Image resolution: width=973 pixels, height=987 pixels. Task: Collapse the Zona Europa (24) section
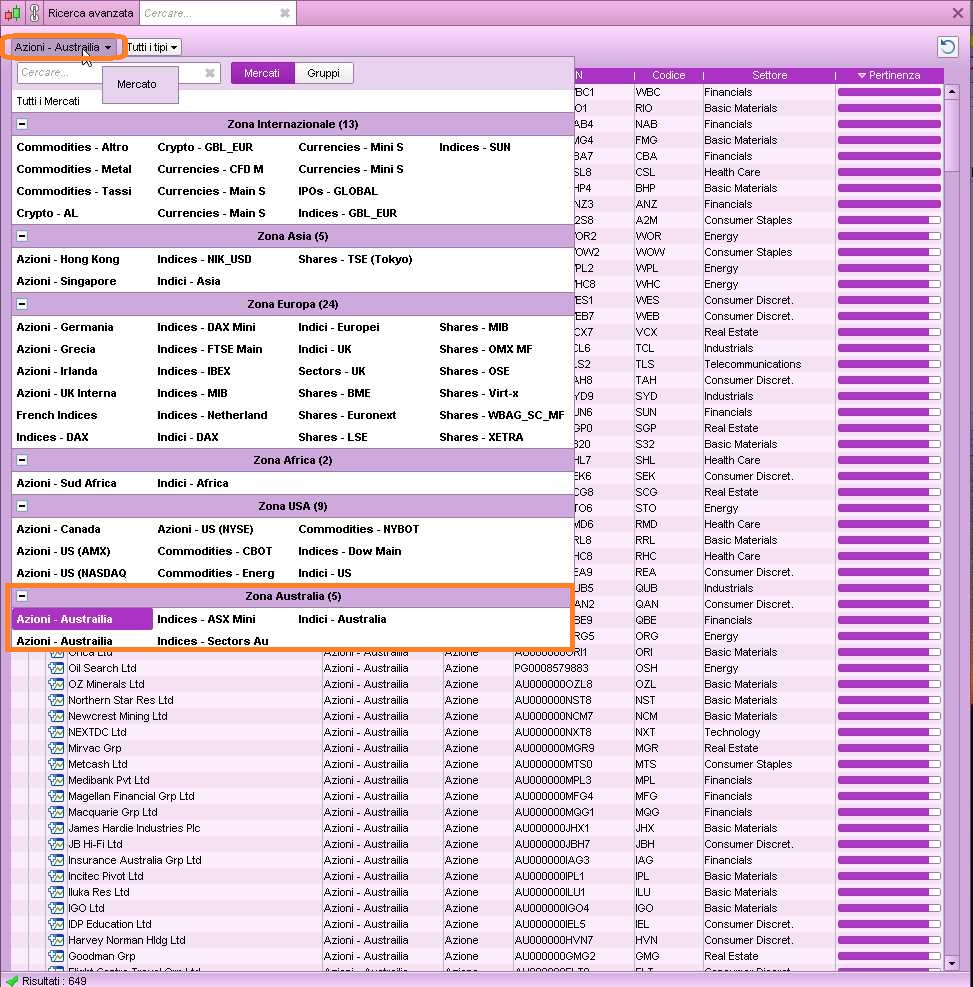(x=22, y=304)
